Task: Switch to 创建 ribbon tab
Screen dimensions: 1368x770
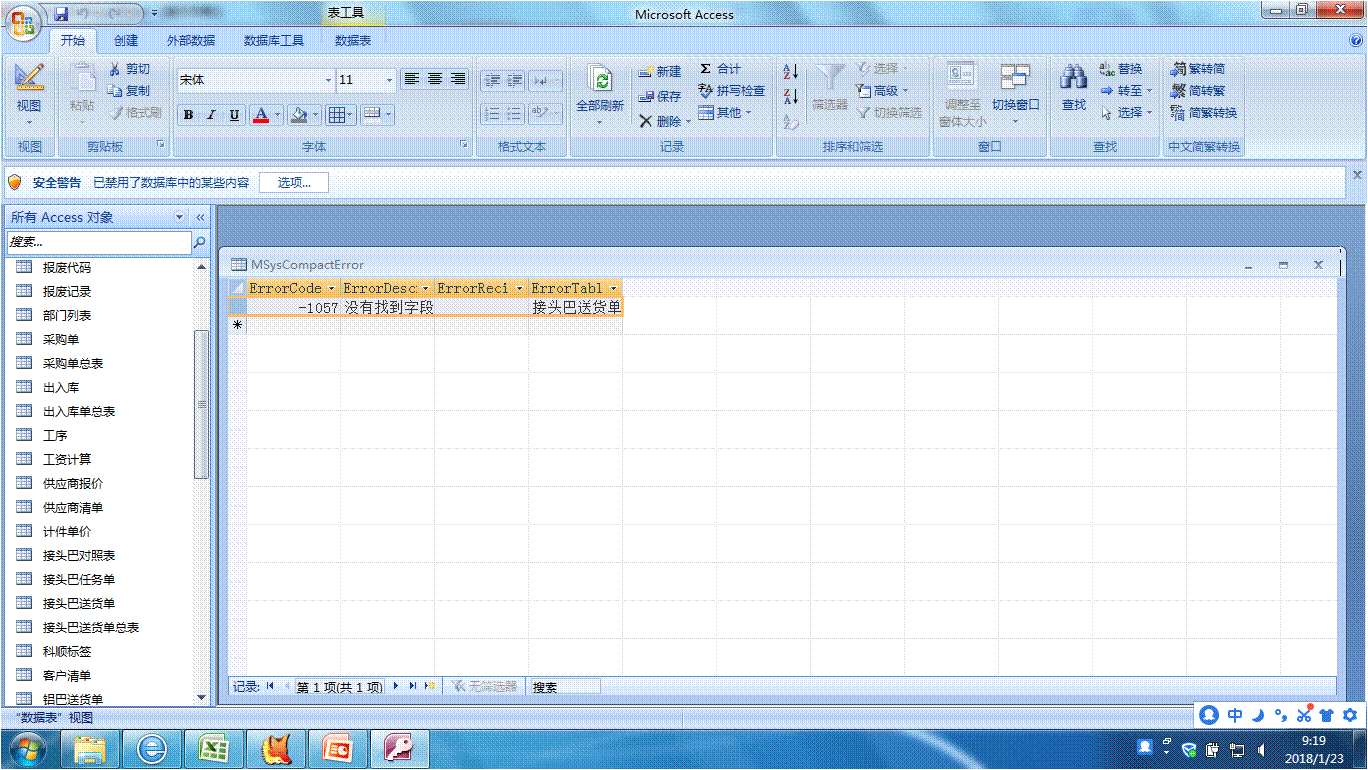Action: pos(126,41)
